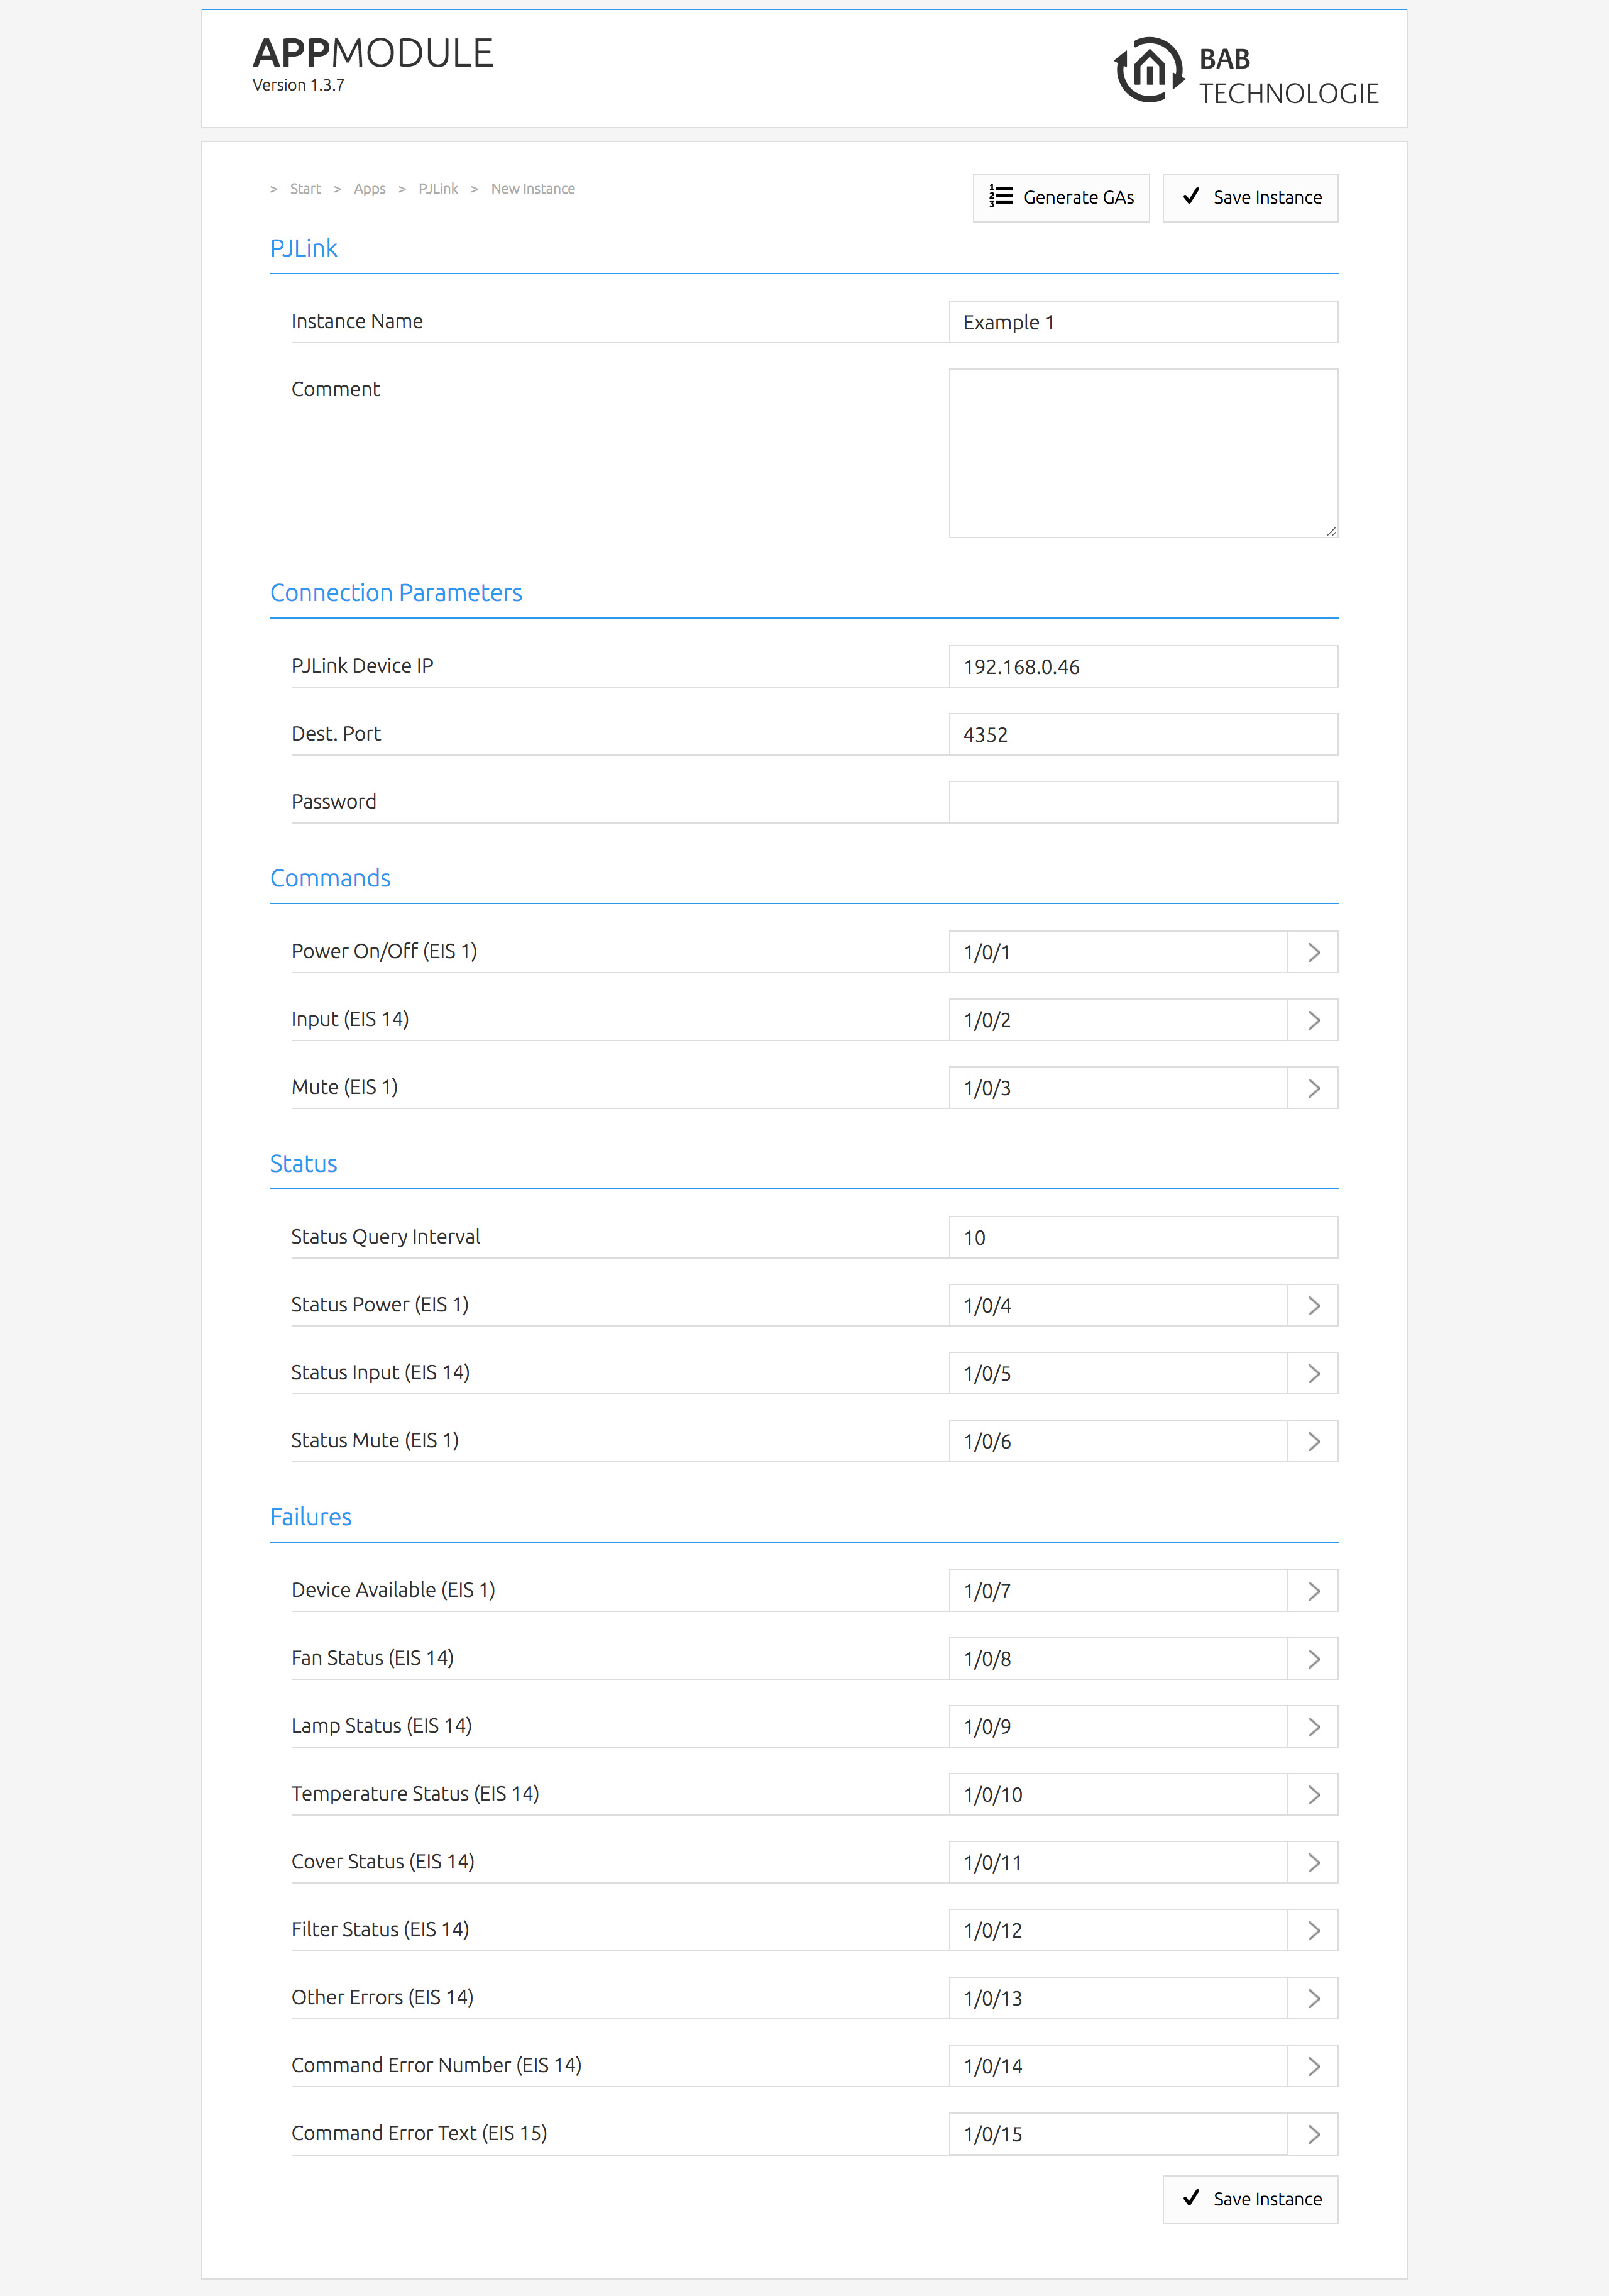Click into the Comment text area
The height and width of the screenshot is (2296, 1609).
[x=1142, y=453]
